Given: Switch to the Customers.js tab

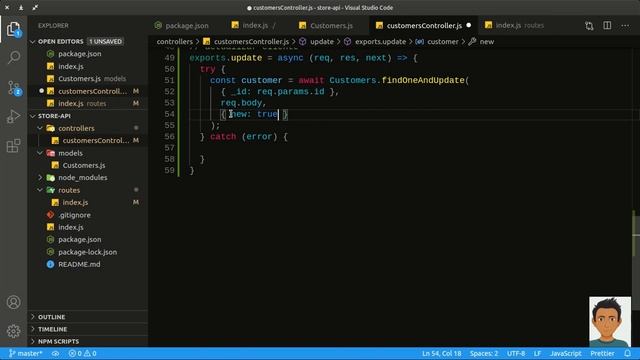Looking at the screenshot, I should point(326,25).
